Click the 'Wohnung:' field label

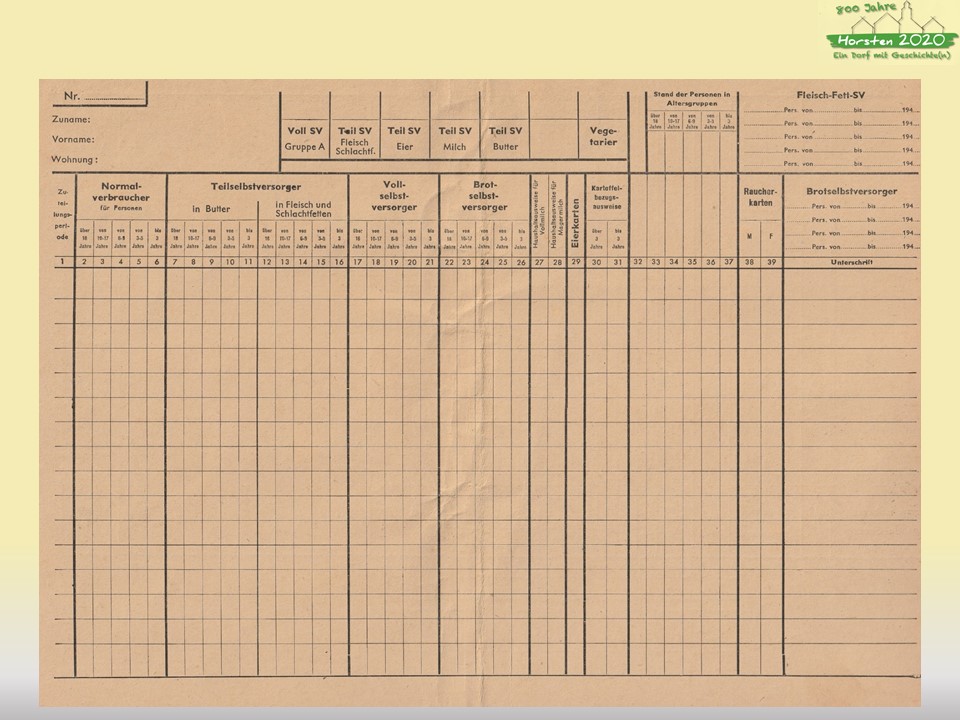[74, 159]
